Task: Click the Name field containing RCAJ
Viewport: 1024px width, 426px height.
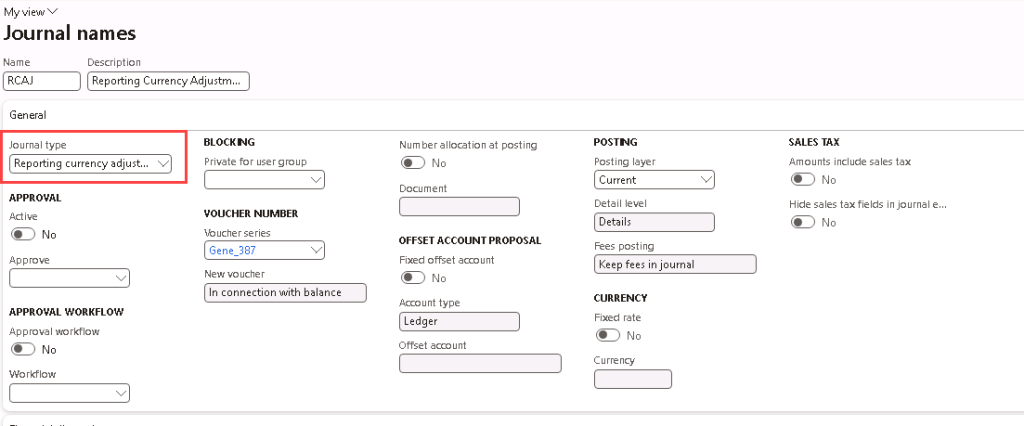Action: [42, 81]
